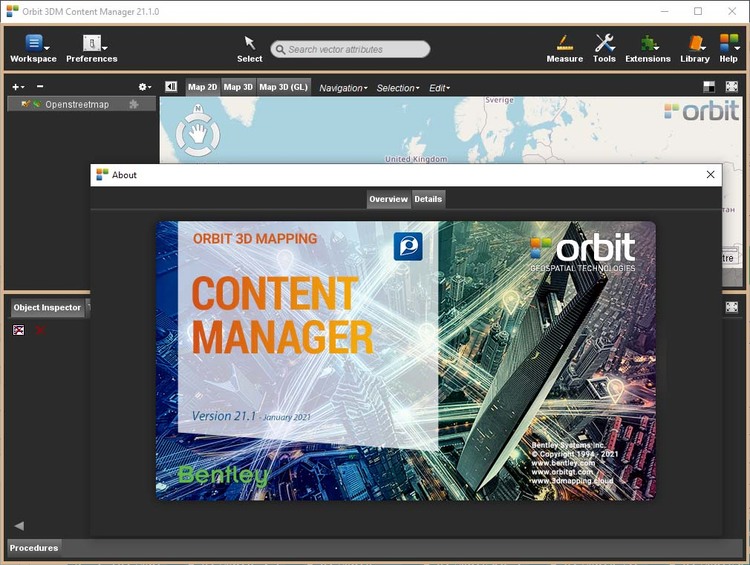Switch to the Map 3D tab
Viewport: 750px width, 565px height.
point(238,87)
